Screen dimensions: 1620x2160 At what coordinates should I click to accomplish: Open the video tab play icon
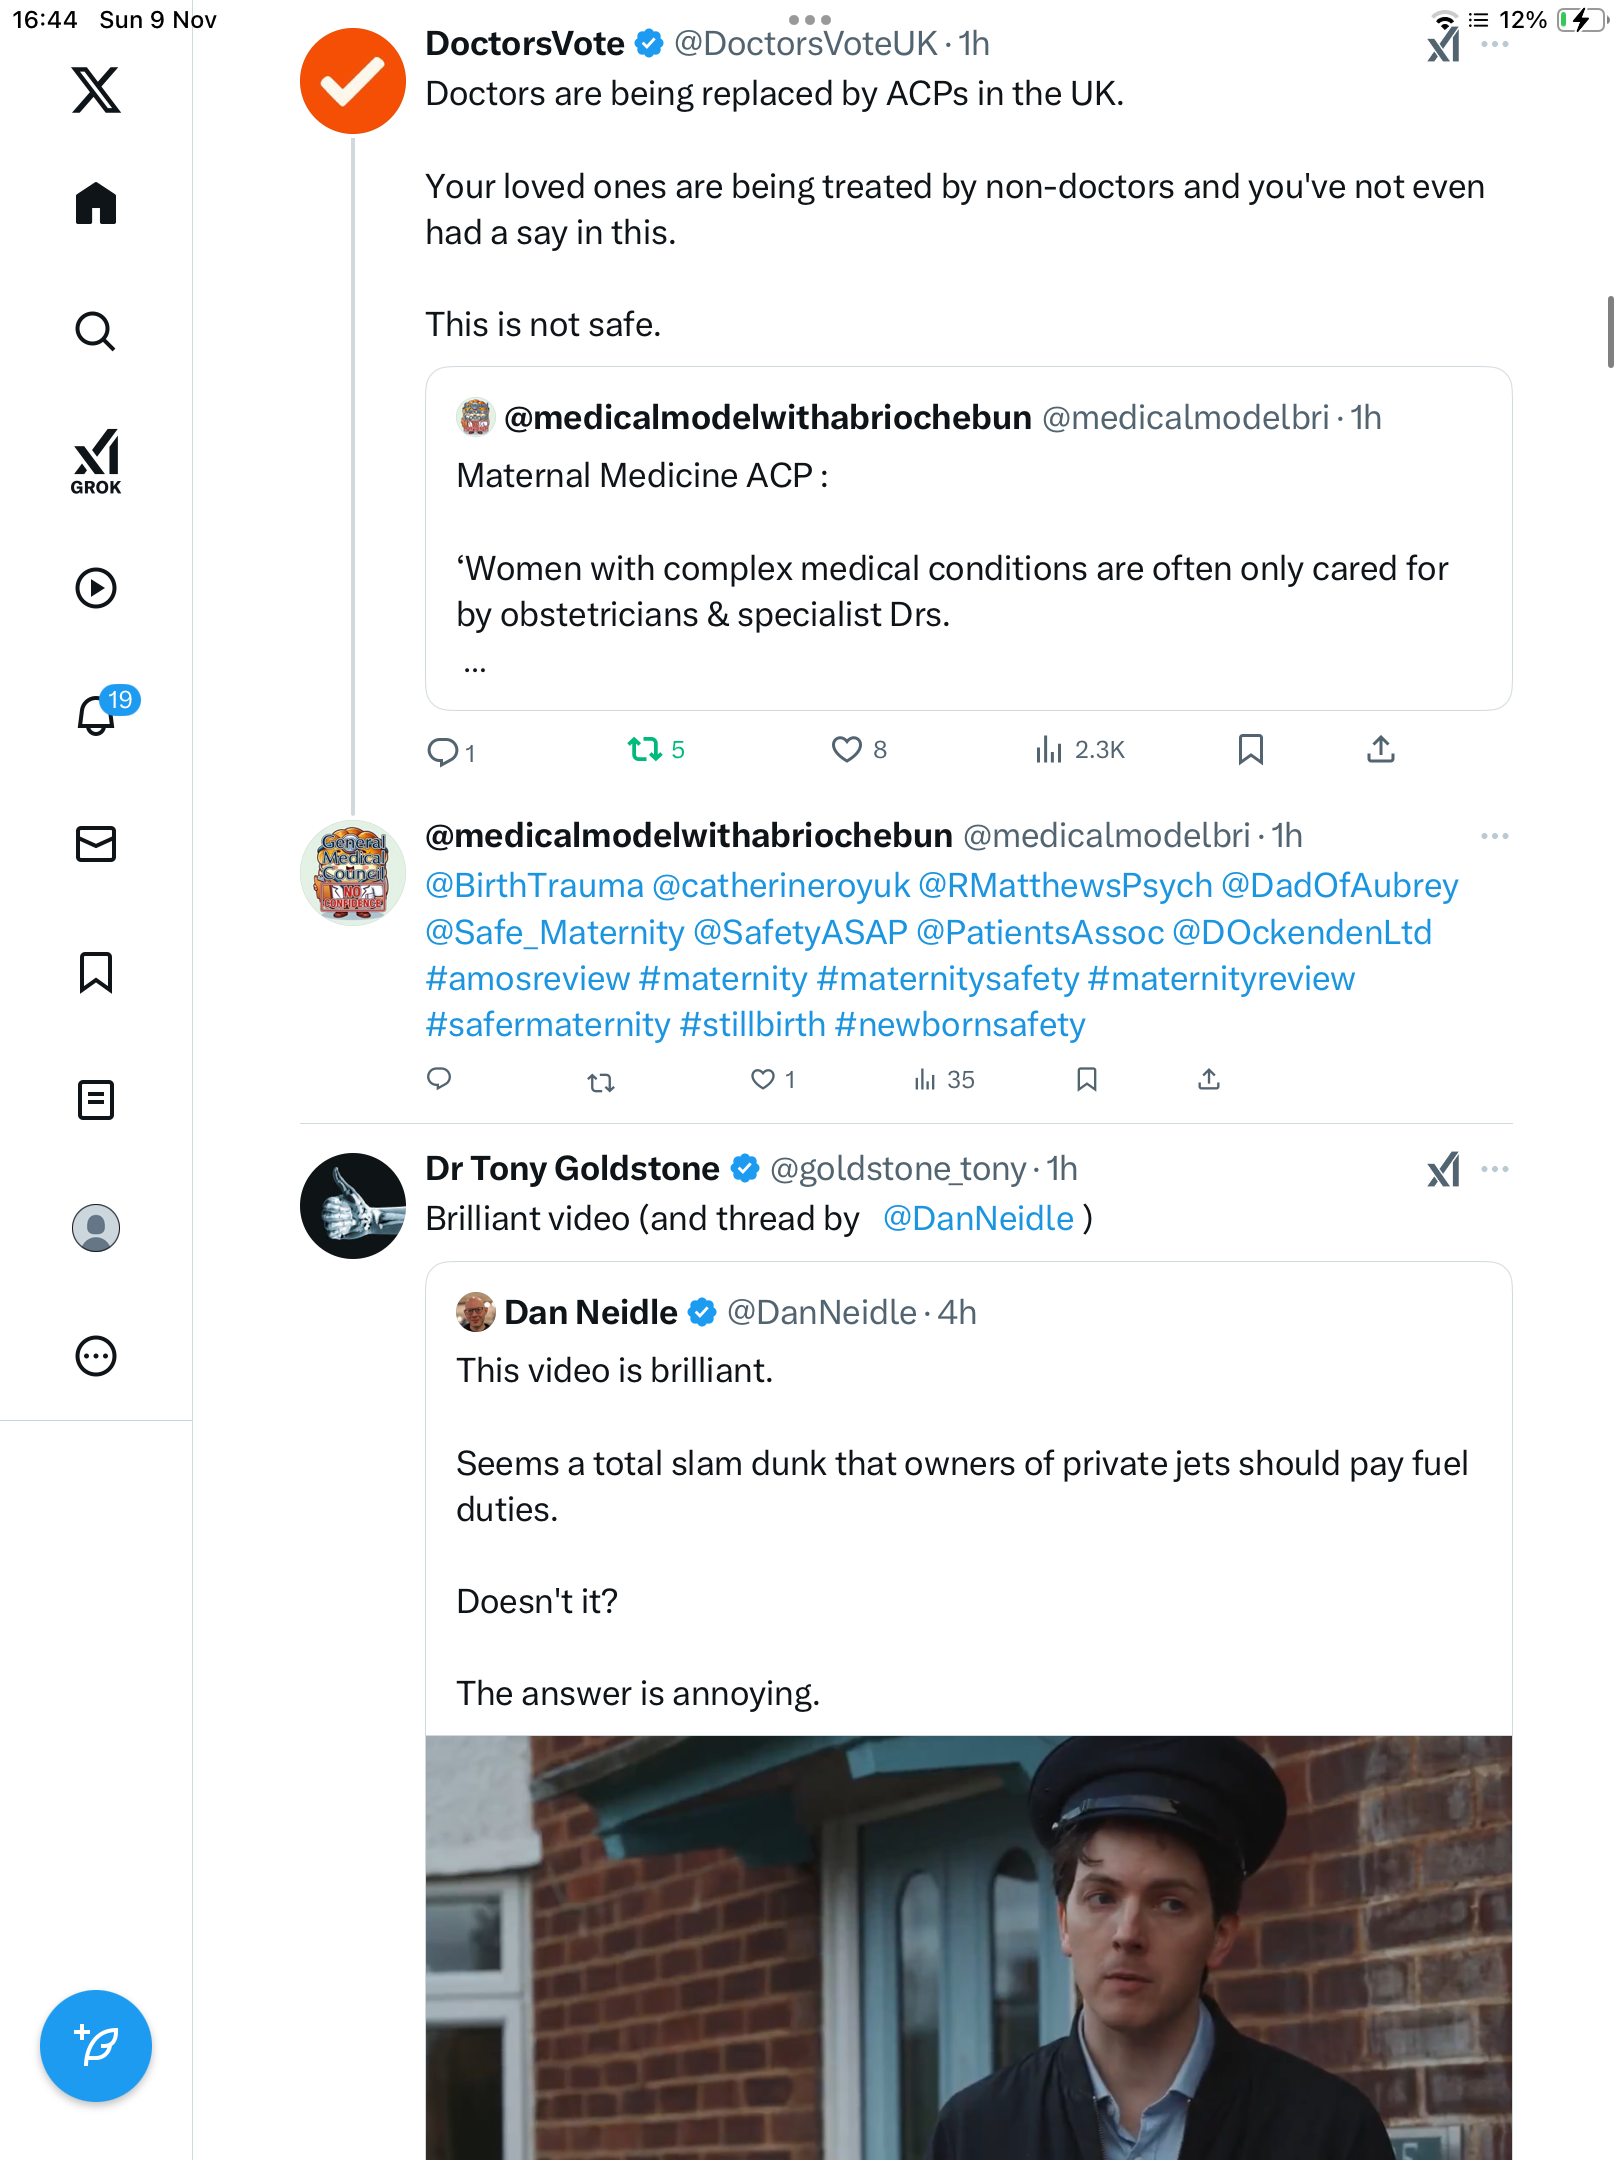coord(96,588)
